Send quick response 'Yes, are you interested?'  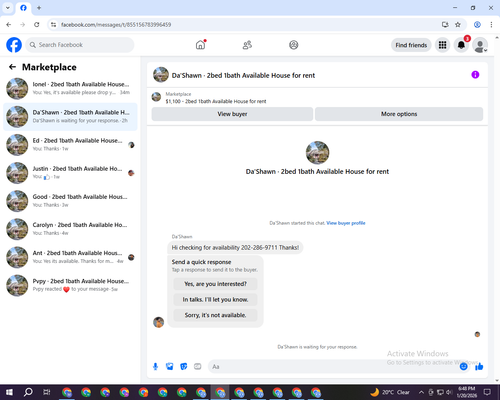(x=215, y=284)
